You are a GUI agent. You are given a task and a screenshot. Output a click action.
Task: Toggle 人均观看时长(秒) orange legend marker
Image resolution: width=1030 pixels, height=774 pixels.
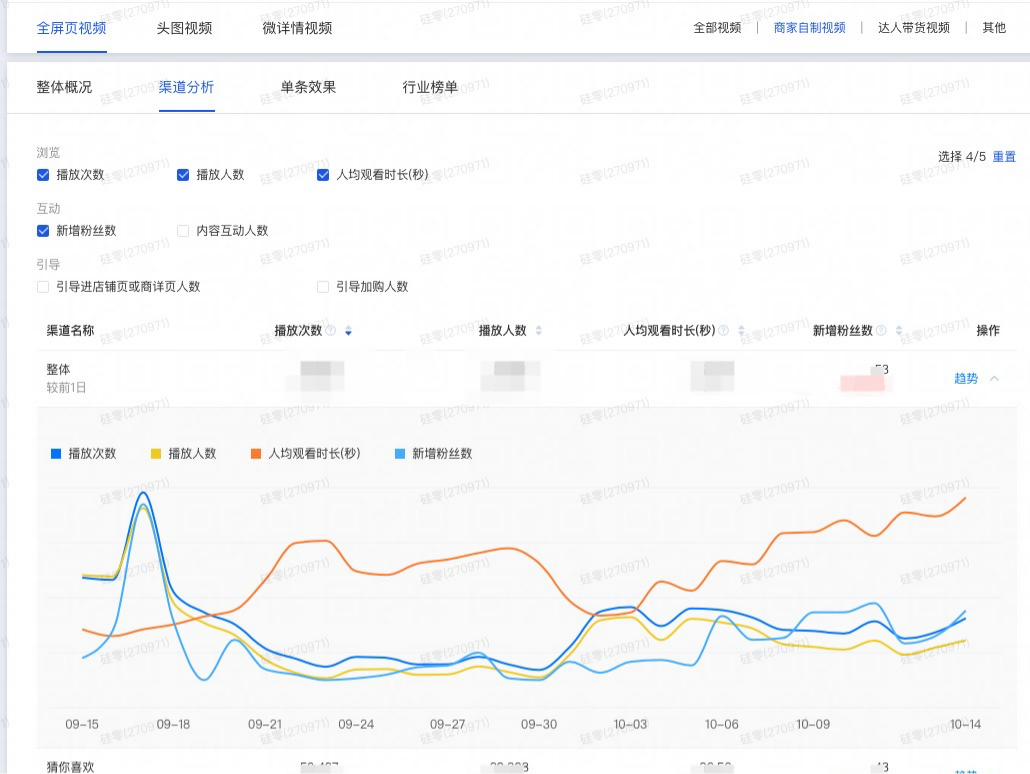coord(257,453)
